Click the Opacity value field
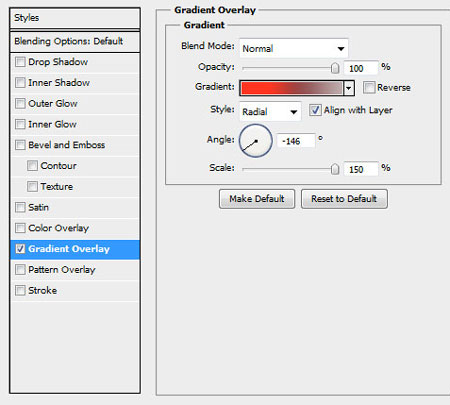This screenshot has height=405, width=450. (x=361, y=68)
